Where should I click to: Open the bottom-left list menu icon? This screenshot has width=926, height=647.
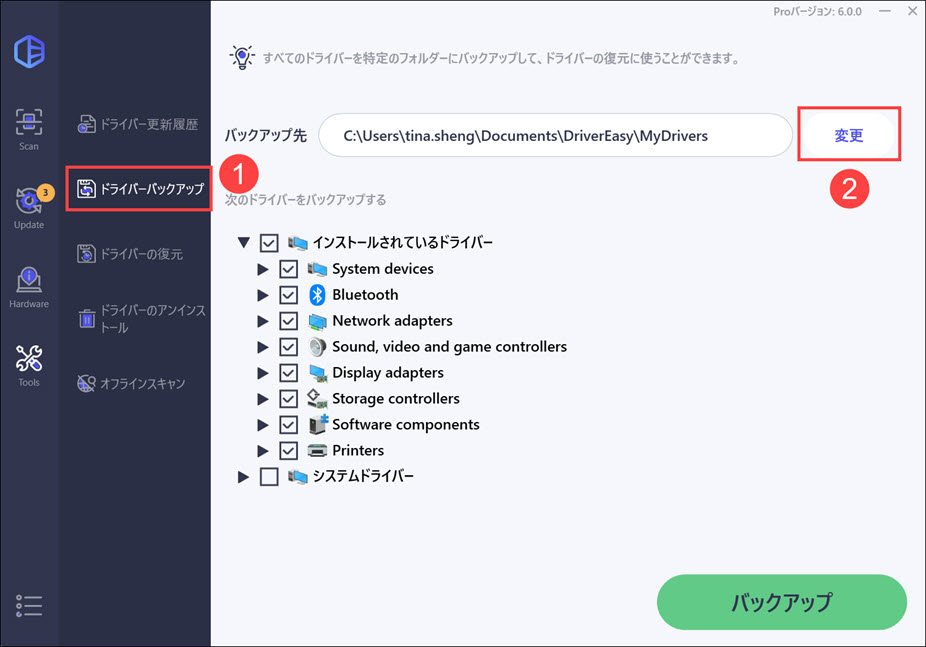pyautogui.click(x=29, y=606)
